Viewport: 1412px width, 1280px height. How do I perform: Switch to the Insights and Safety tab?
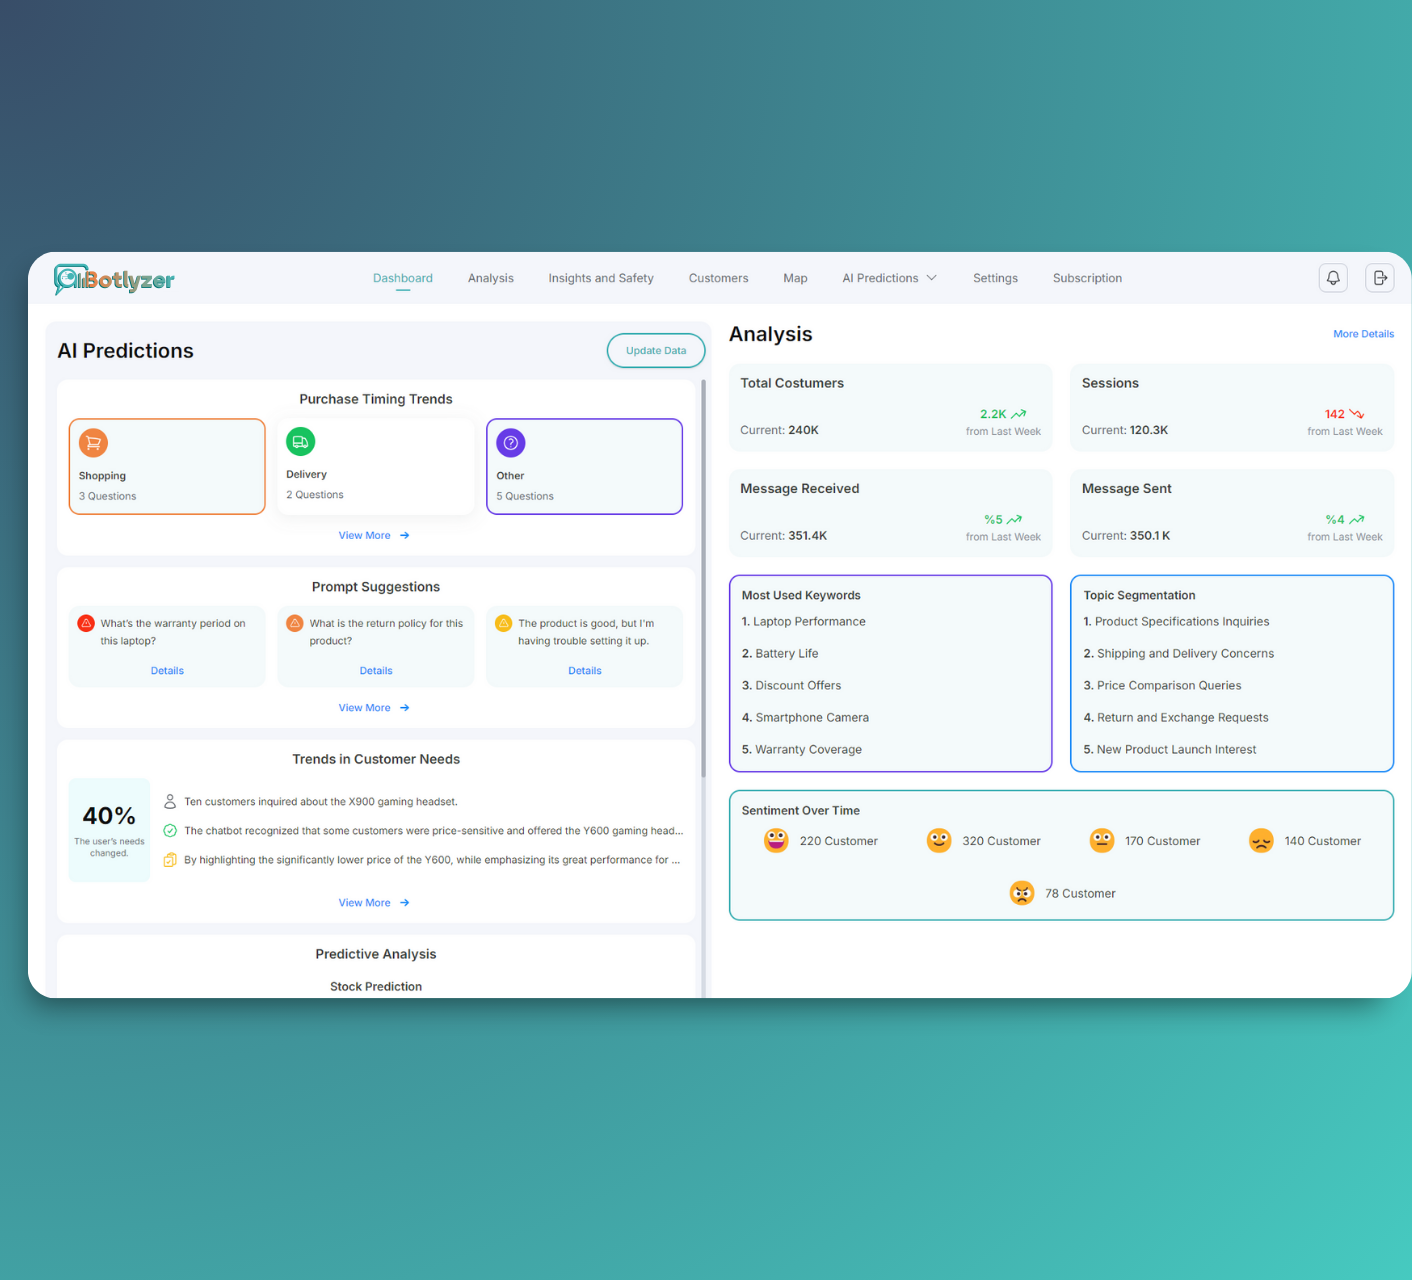point(600,278)
